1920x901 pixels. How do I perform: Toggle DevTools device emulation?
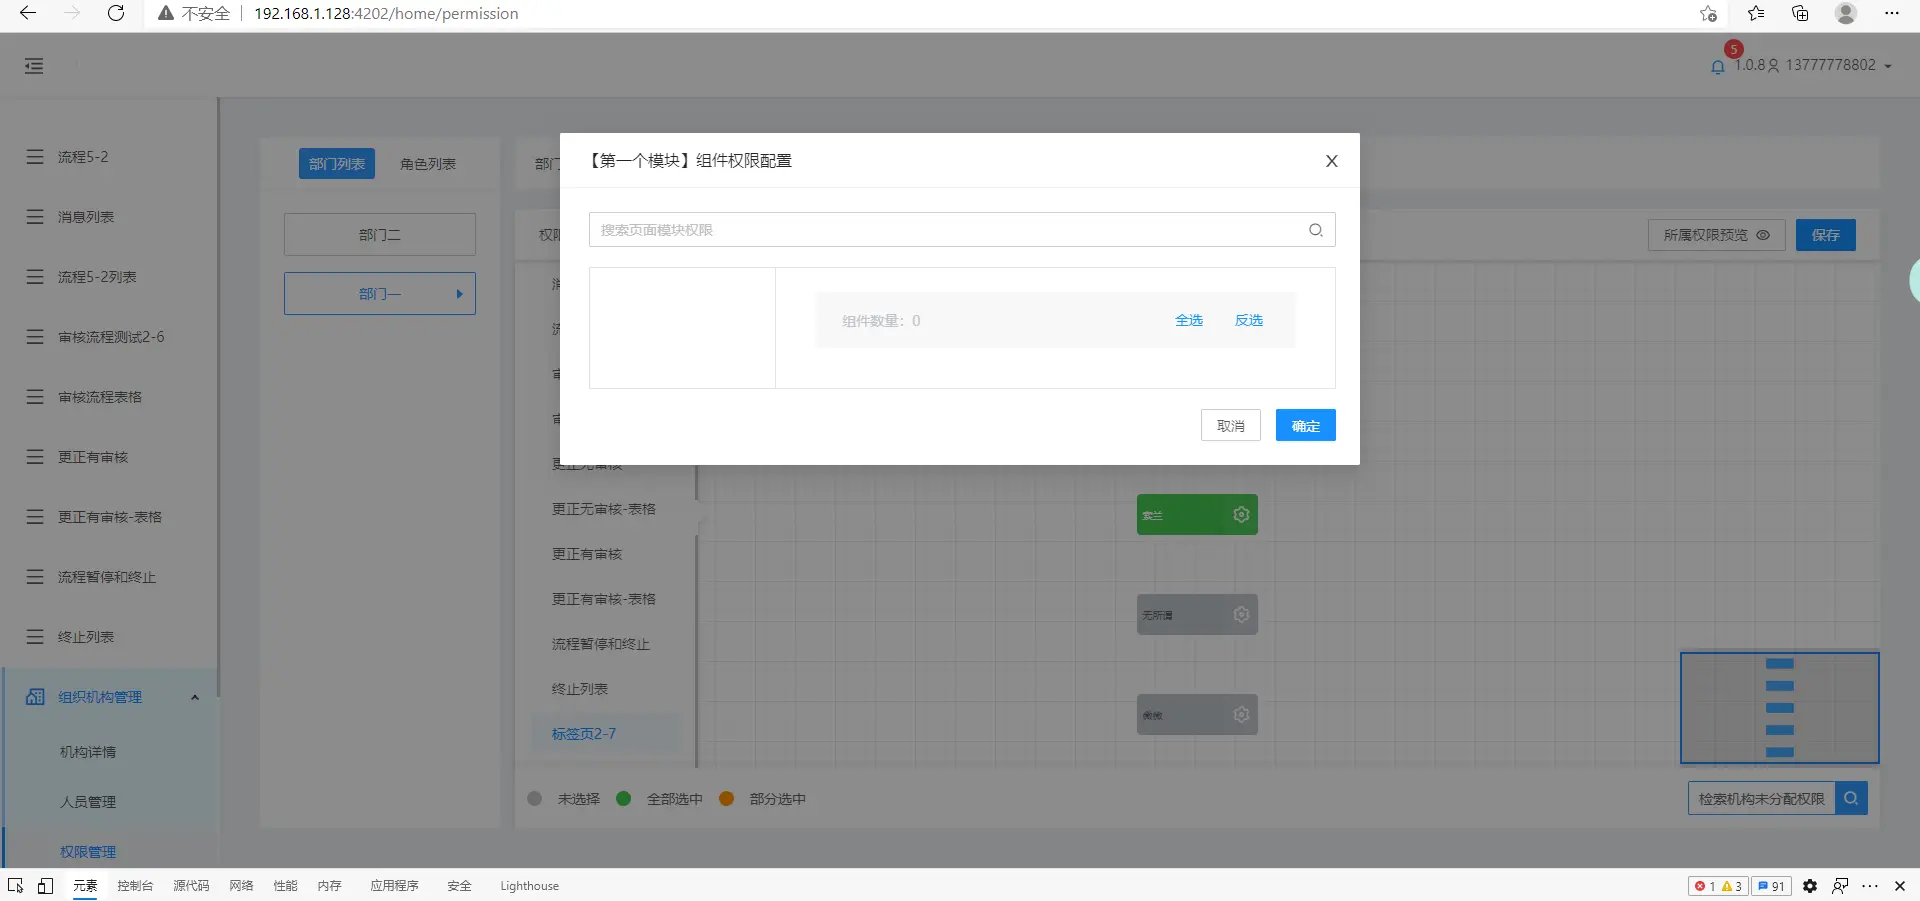(x=45, y=886)
